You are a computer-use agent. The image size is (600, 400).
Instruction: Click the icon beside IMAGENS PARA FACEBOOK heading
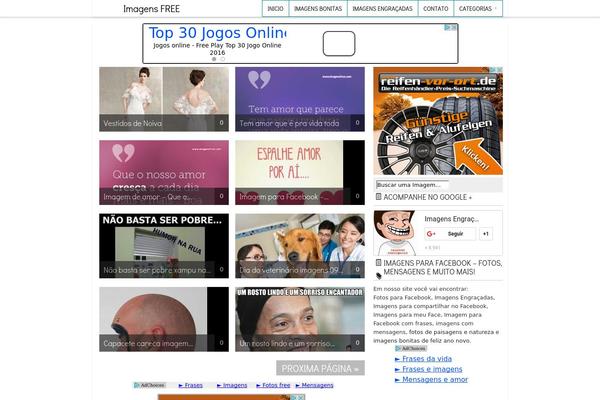click(x=378, y=263)
